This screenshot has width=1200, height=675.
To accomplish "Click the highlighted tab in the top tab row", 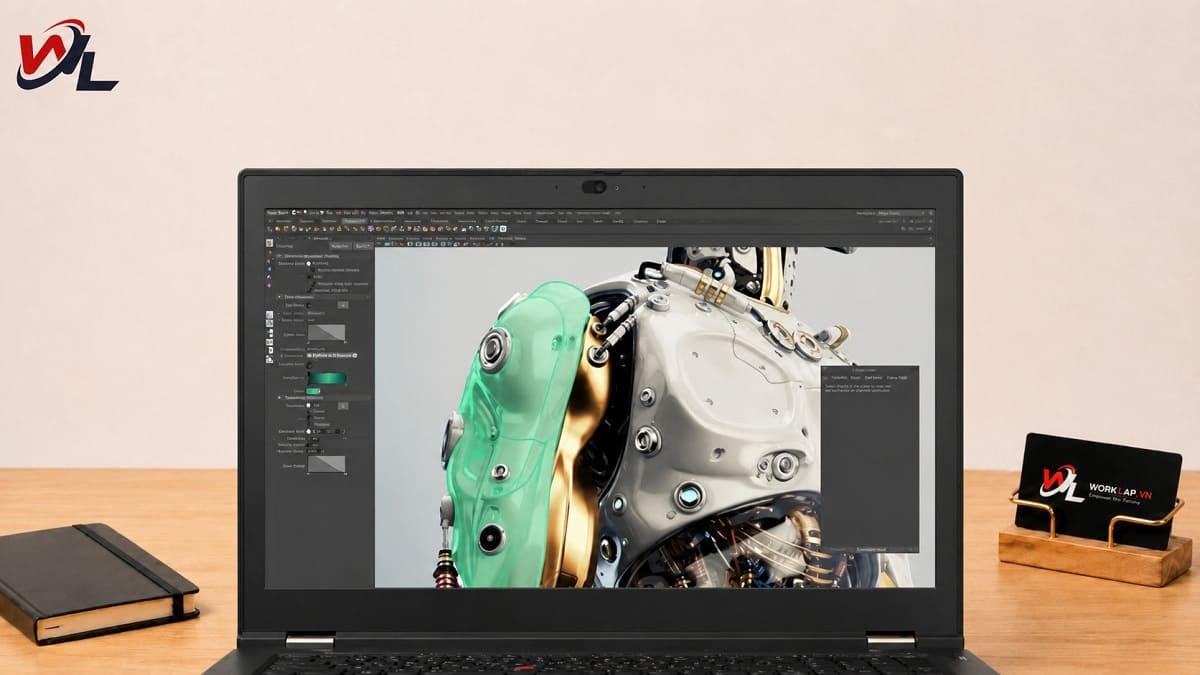I will [354, 221].
